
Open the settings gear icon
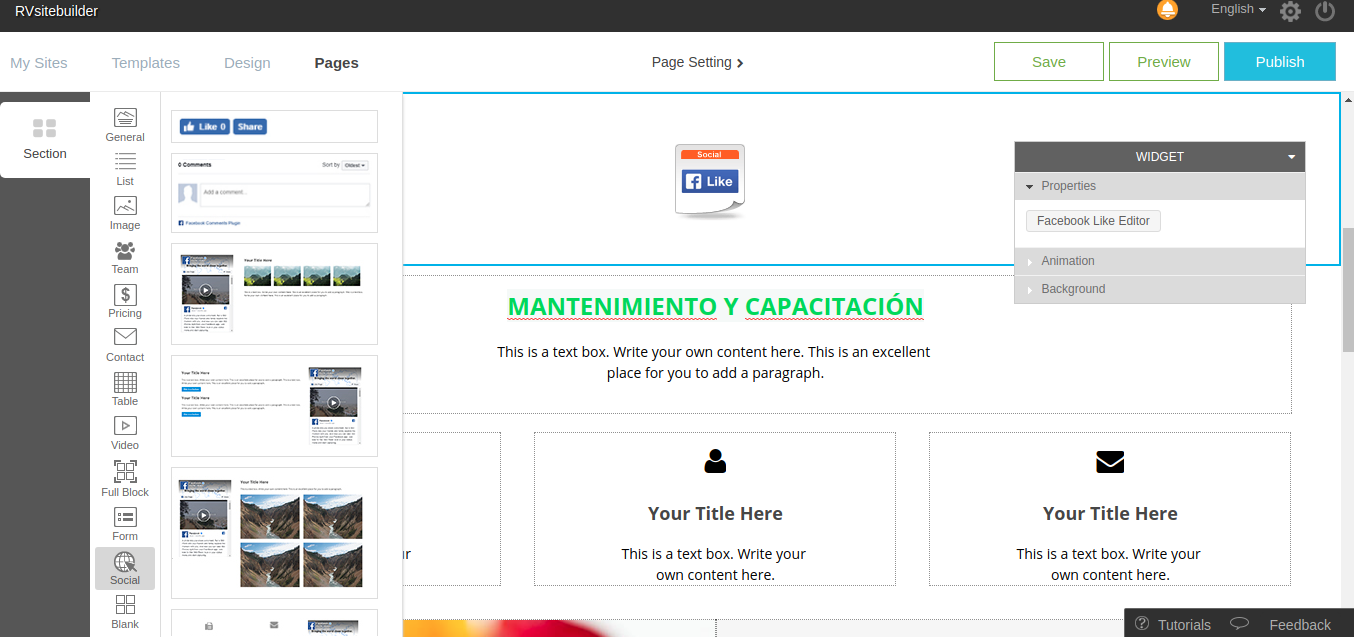(1291, 12)
